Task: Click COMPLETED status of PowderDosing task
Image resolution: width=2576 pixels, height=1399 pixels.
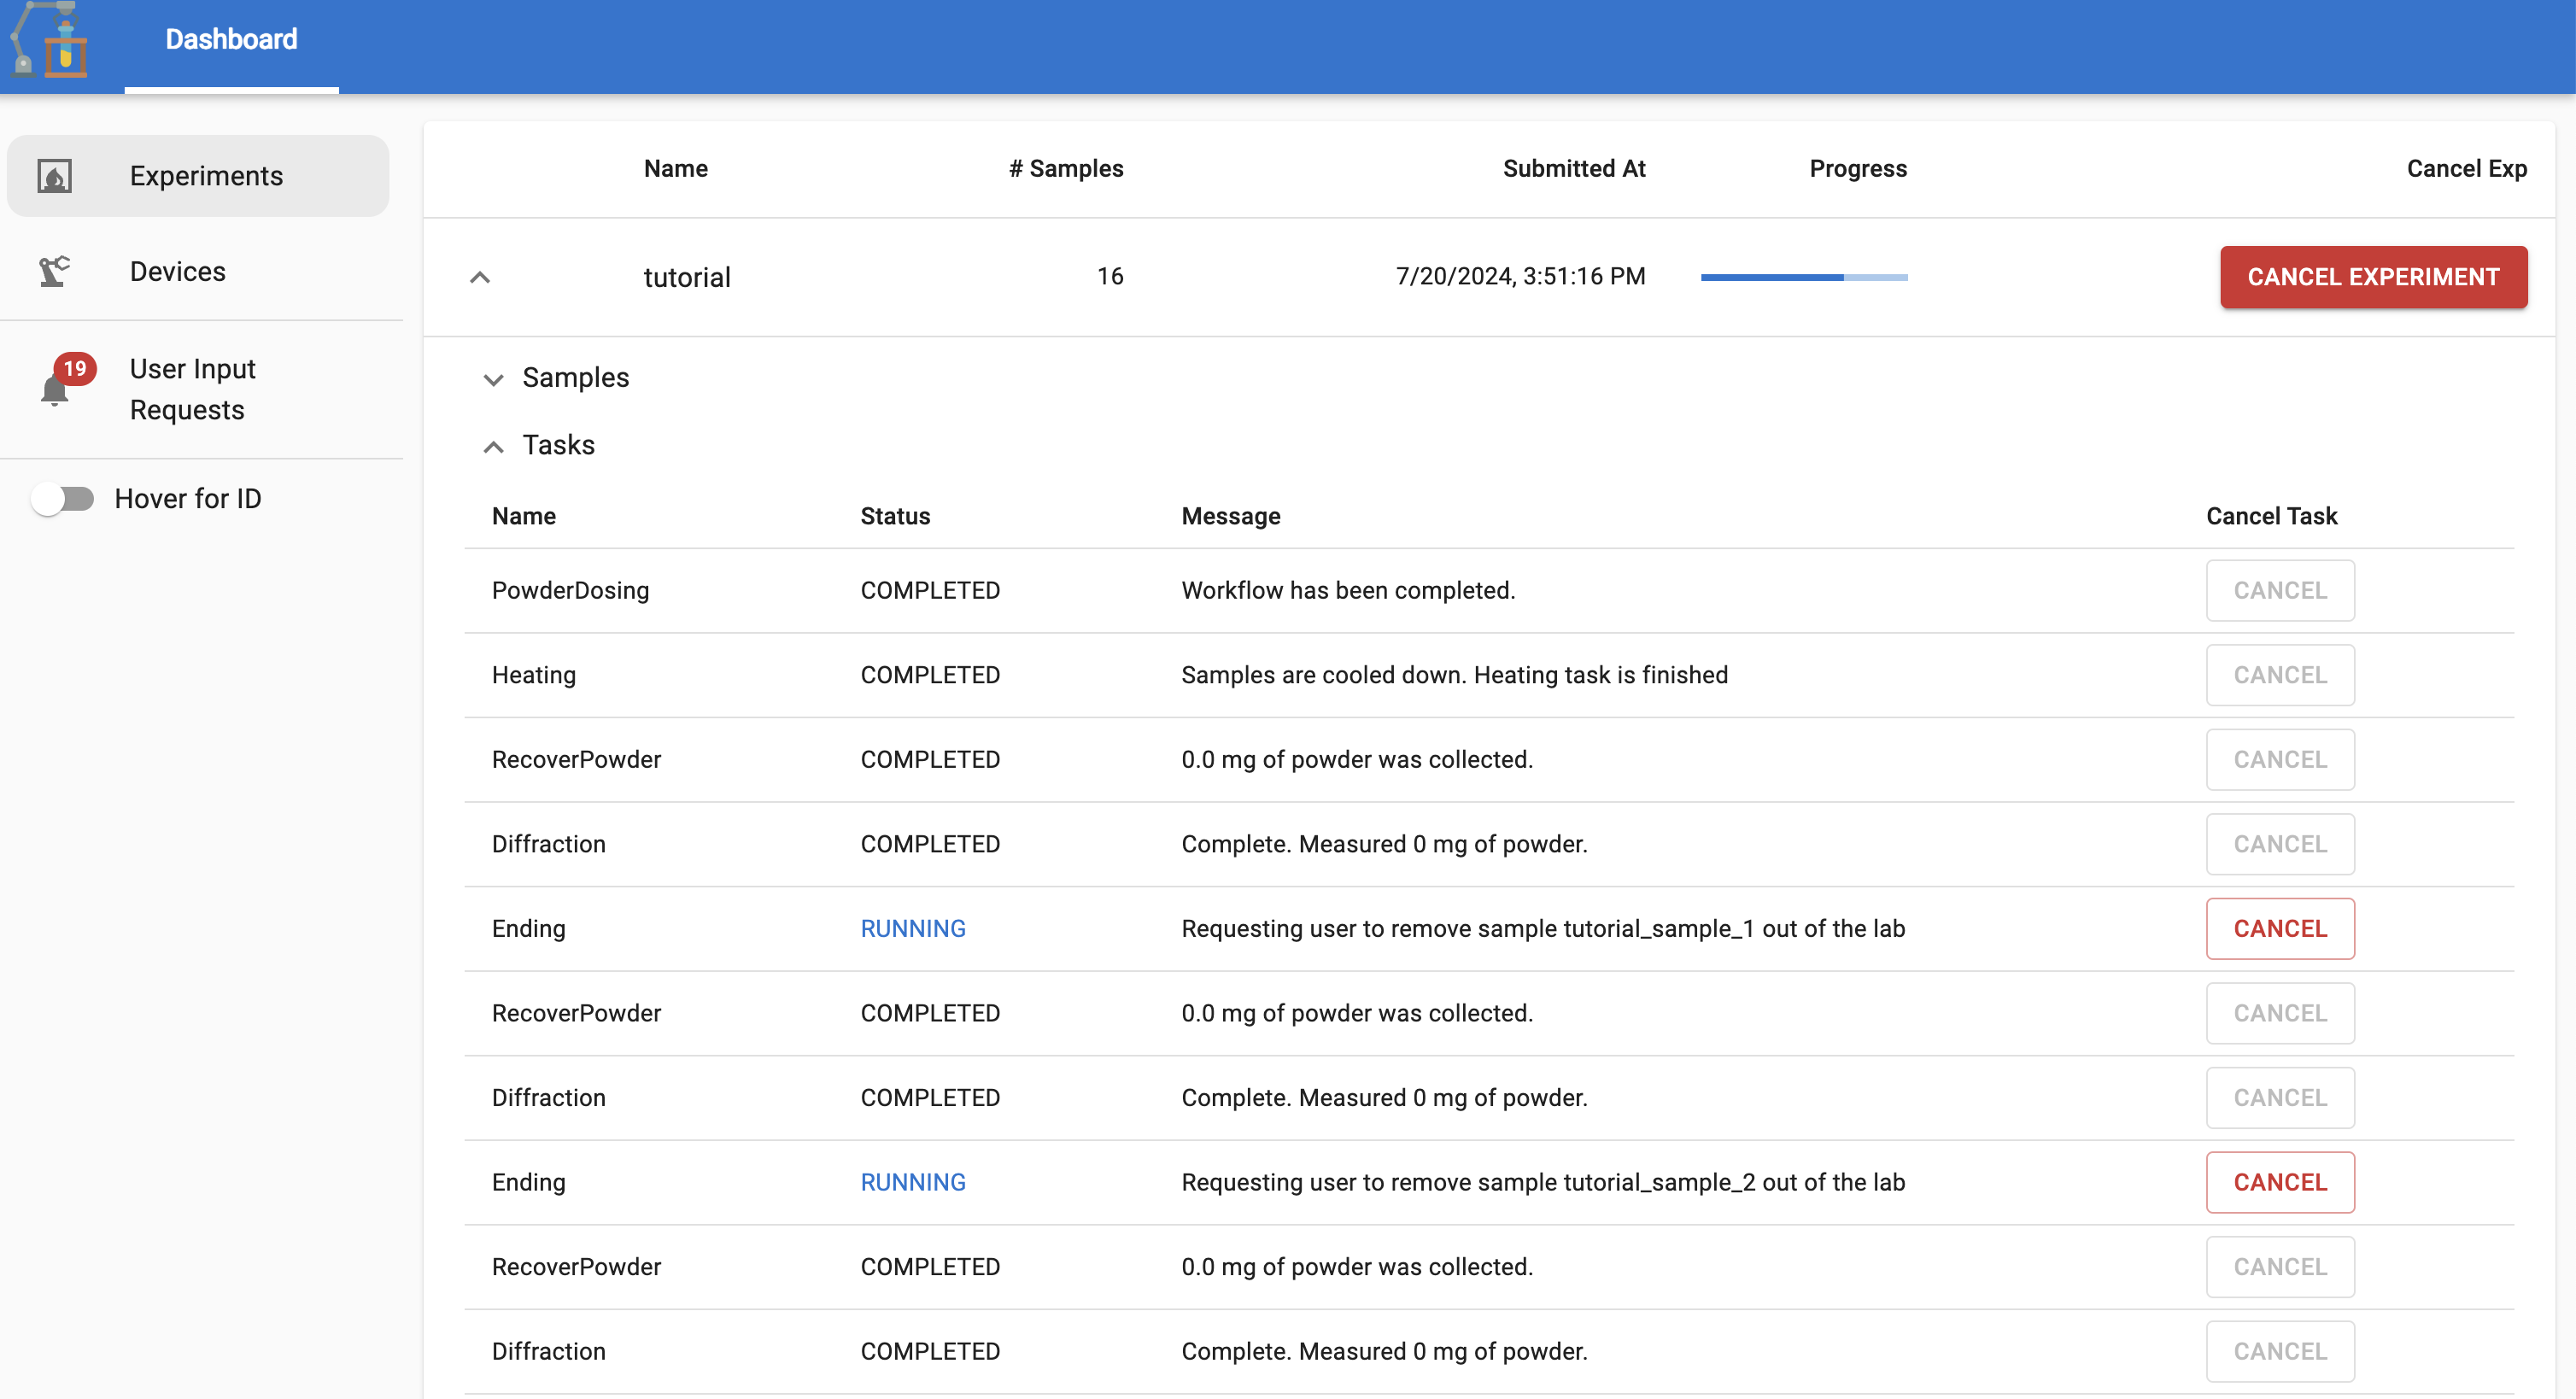Action: click(930, 590)
